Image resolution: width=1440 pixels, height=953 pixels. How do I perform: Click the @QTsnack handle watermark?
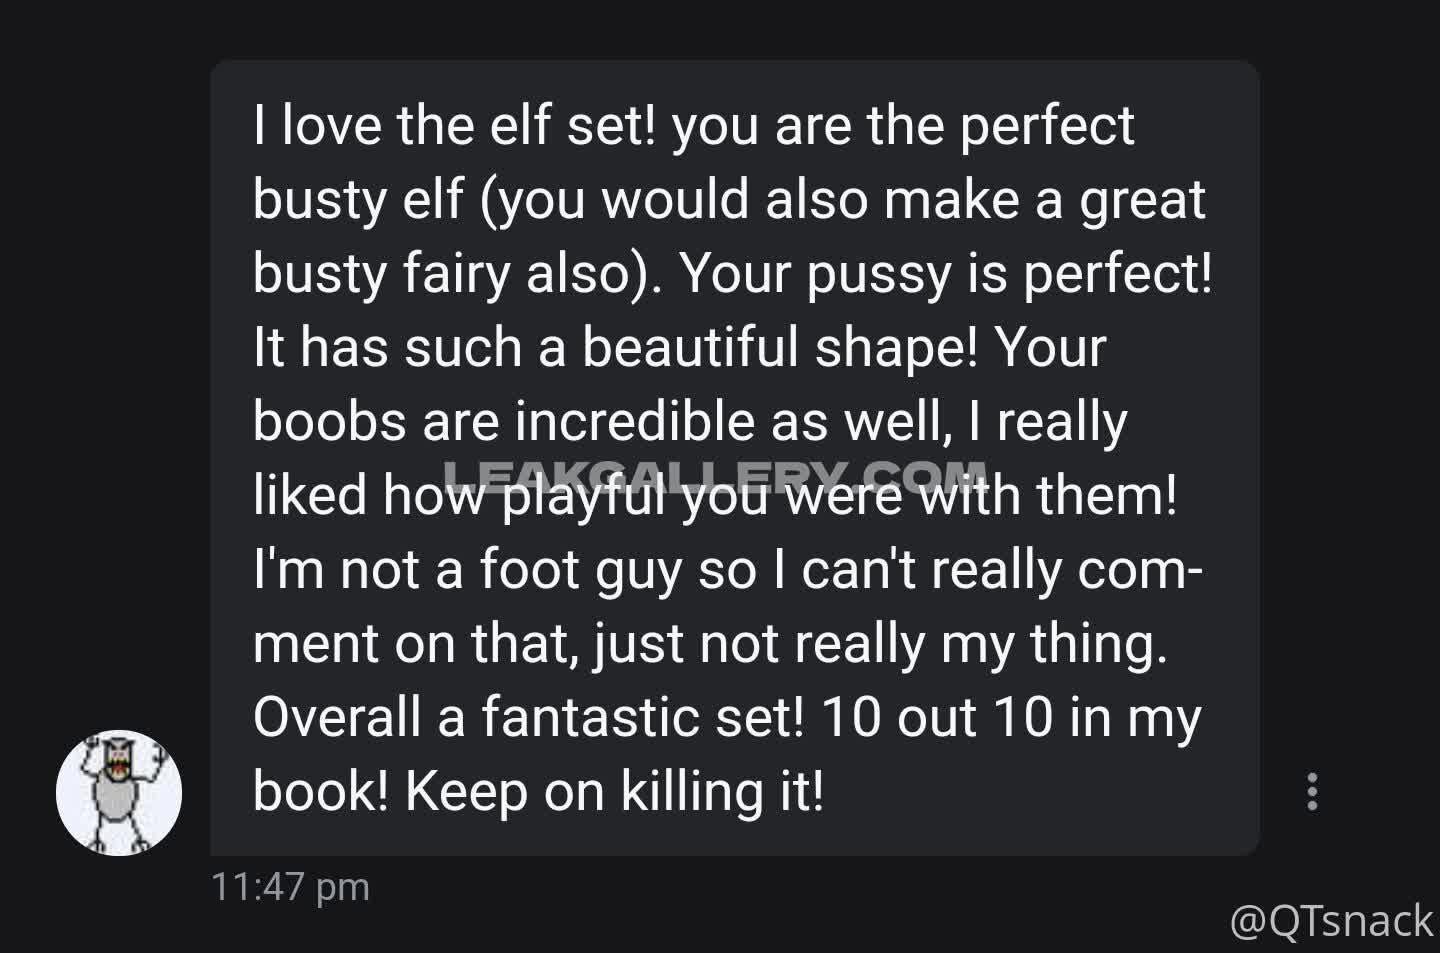tap(1331, 920)
